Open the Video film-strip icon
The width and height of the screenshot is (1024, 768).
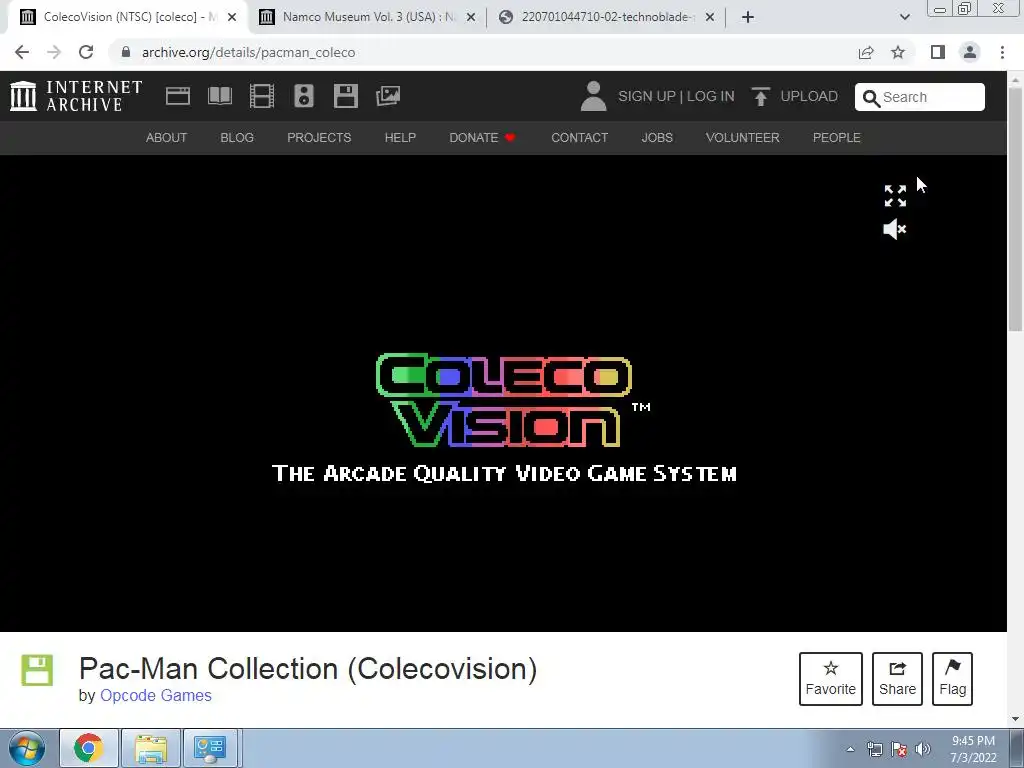pyautogui.click(x=262, y=96)
